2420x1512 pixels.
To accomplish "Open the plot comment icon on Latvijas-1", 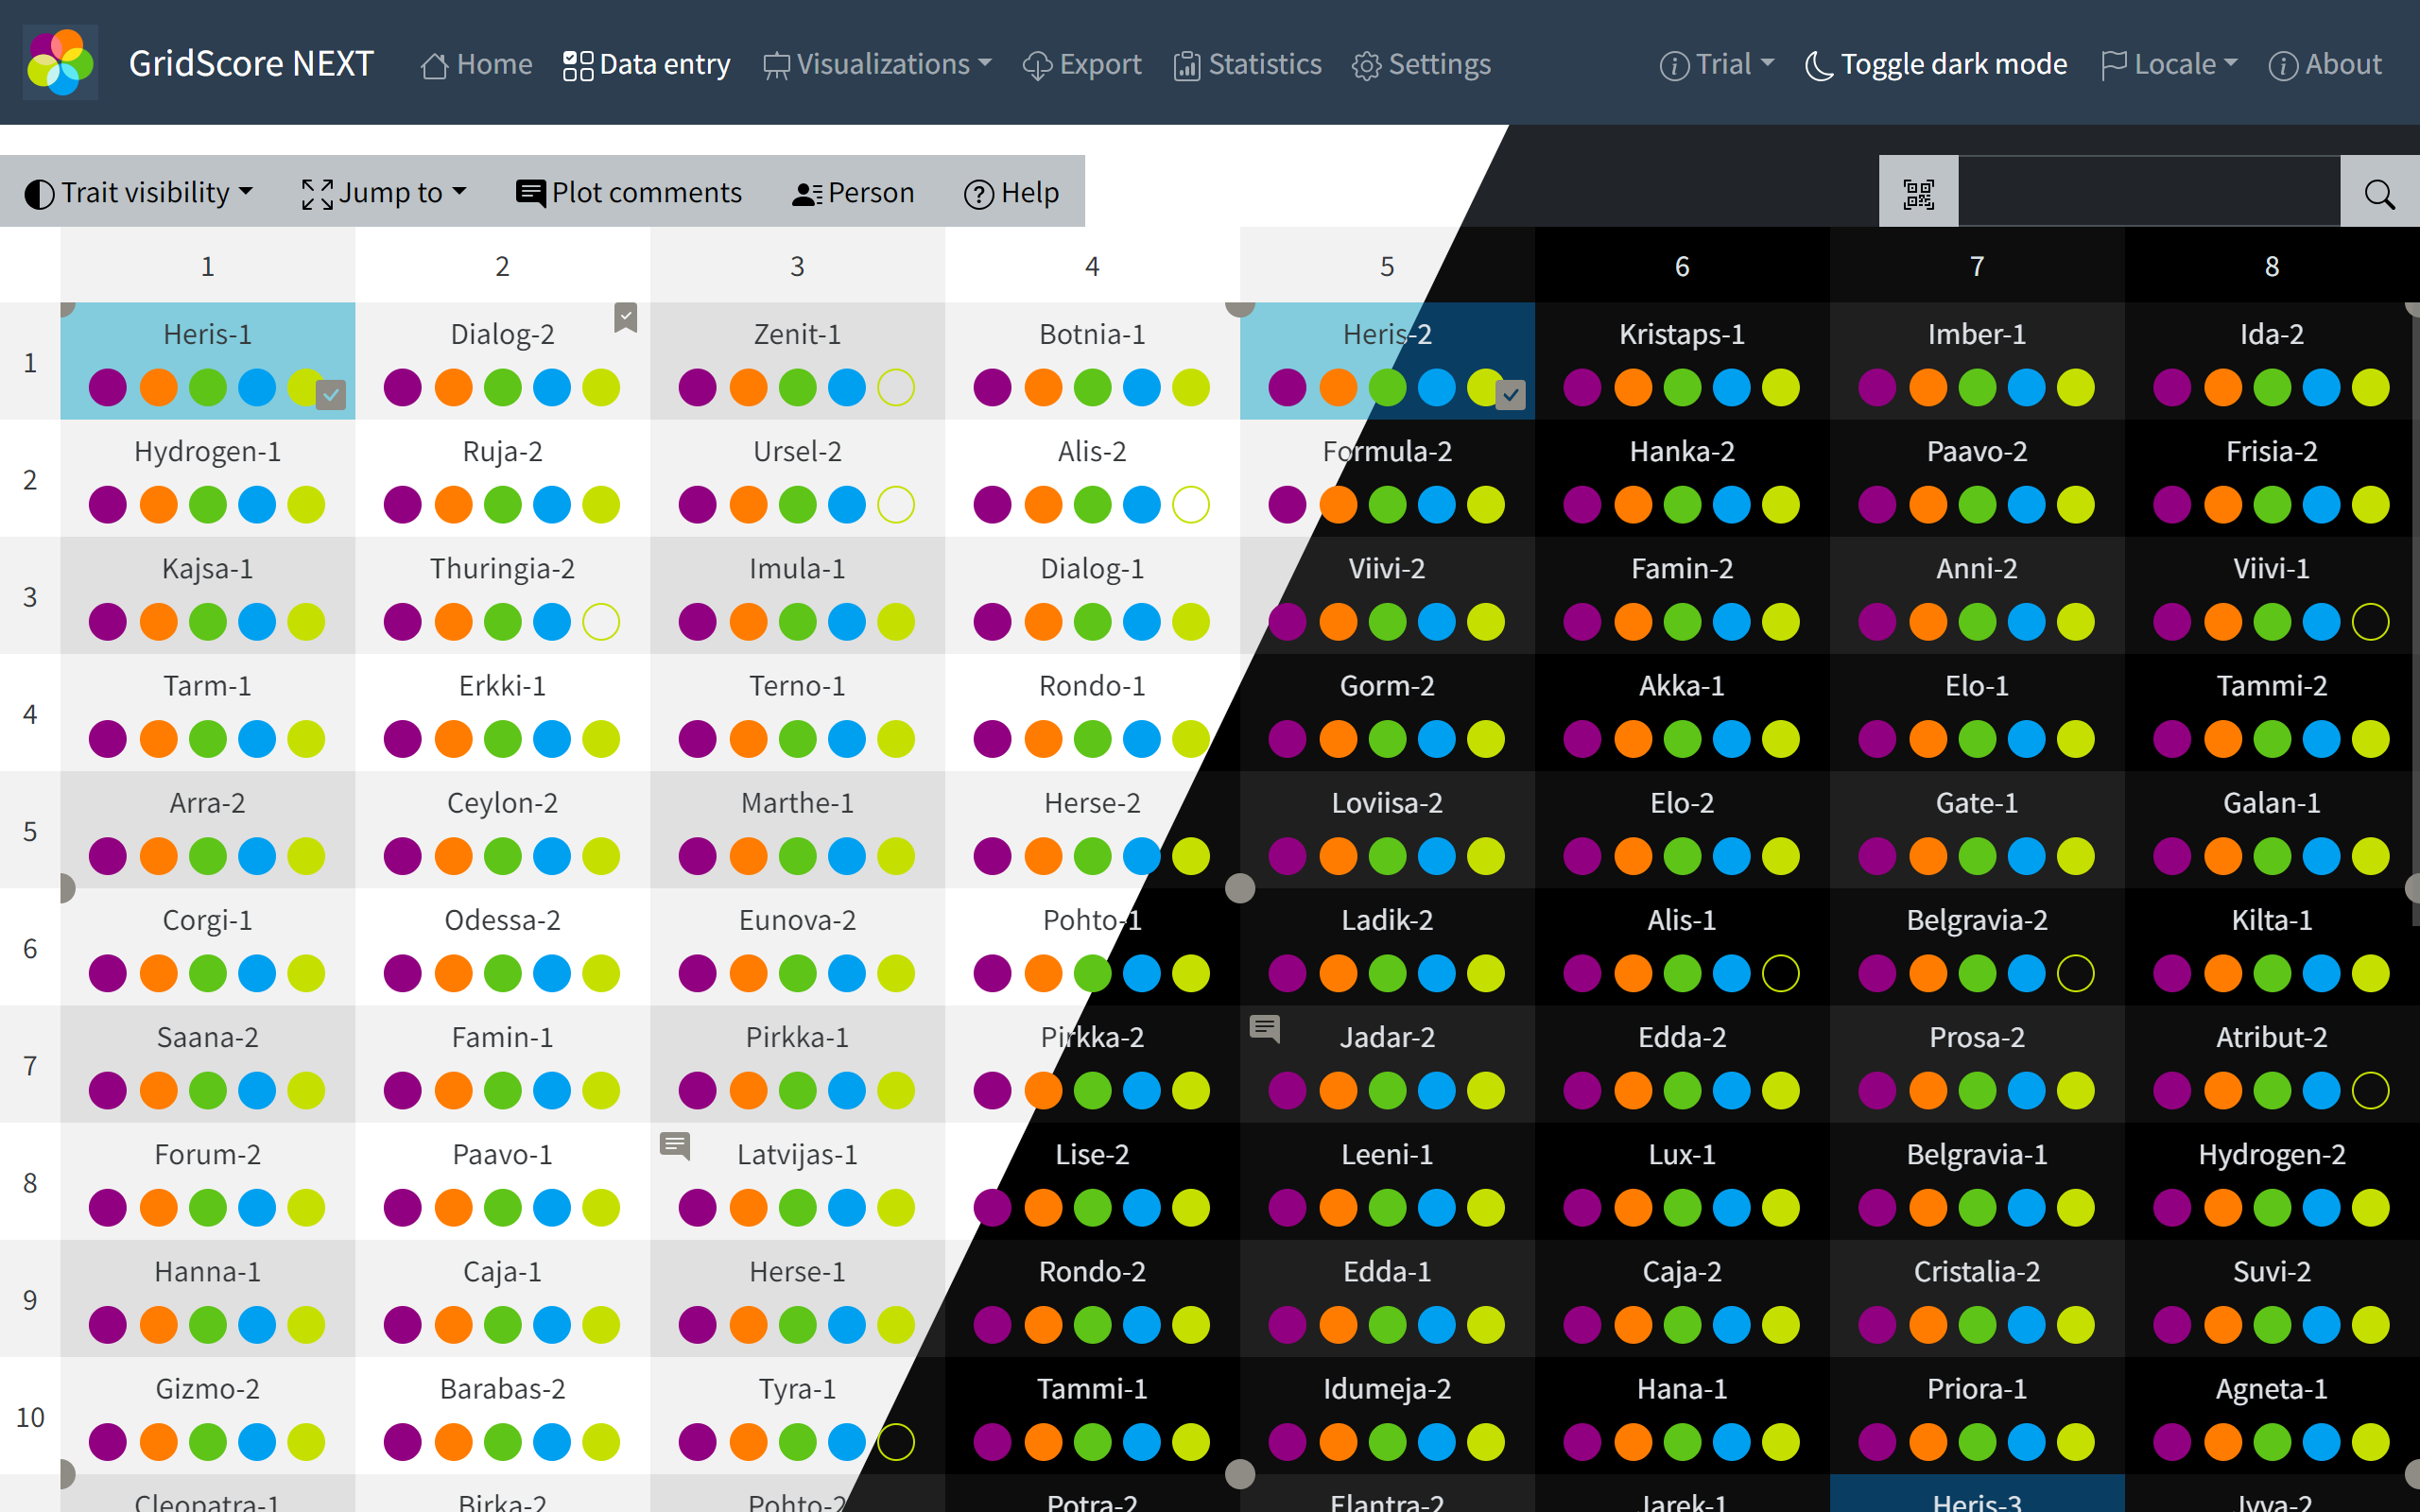I will click(x=675, y=1145).
